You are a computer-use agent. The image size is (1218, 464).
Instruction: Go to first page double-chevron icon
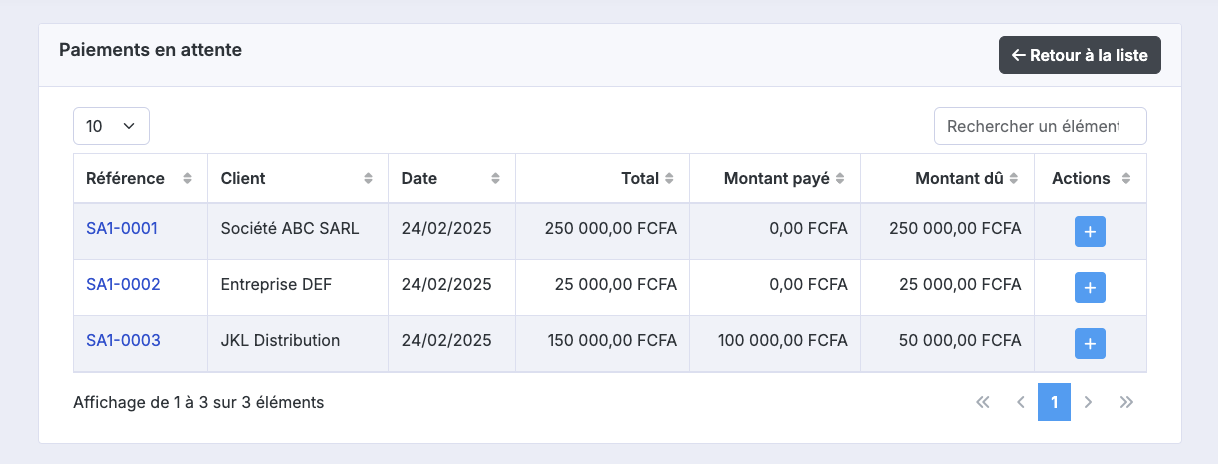pos(982,402)
